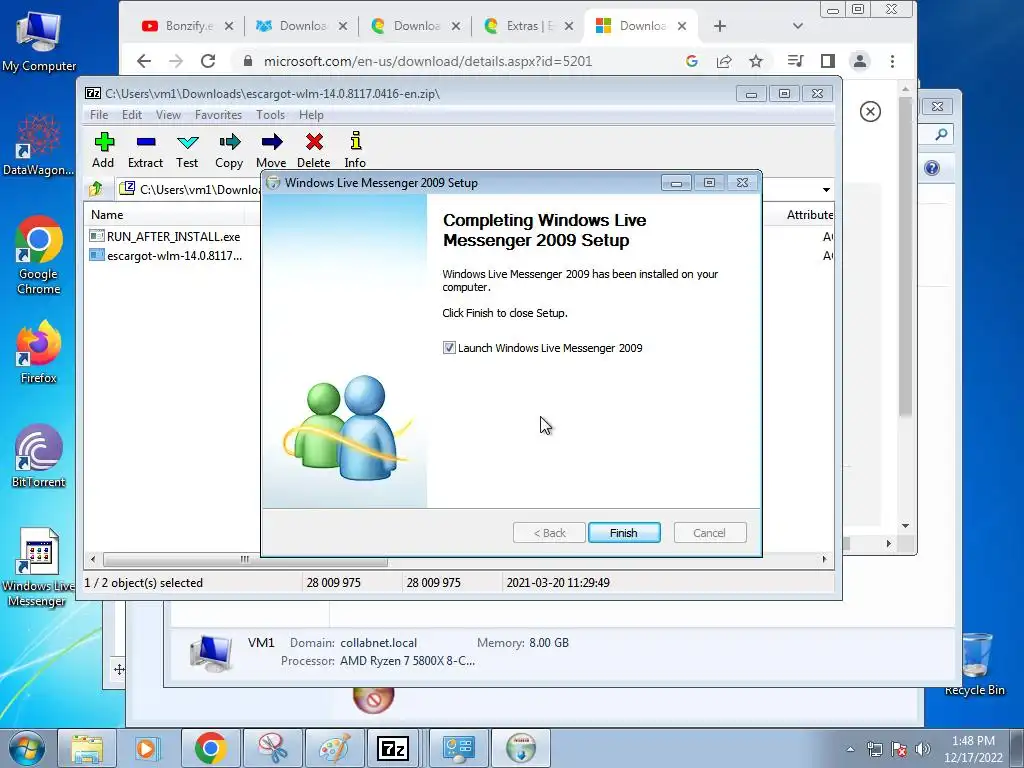The image size is (1024, 768).
Task: Click the volume speaker tray icon
Action: tap(923, 749)
